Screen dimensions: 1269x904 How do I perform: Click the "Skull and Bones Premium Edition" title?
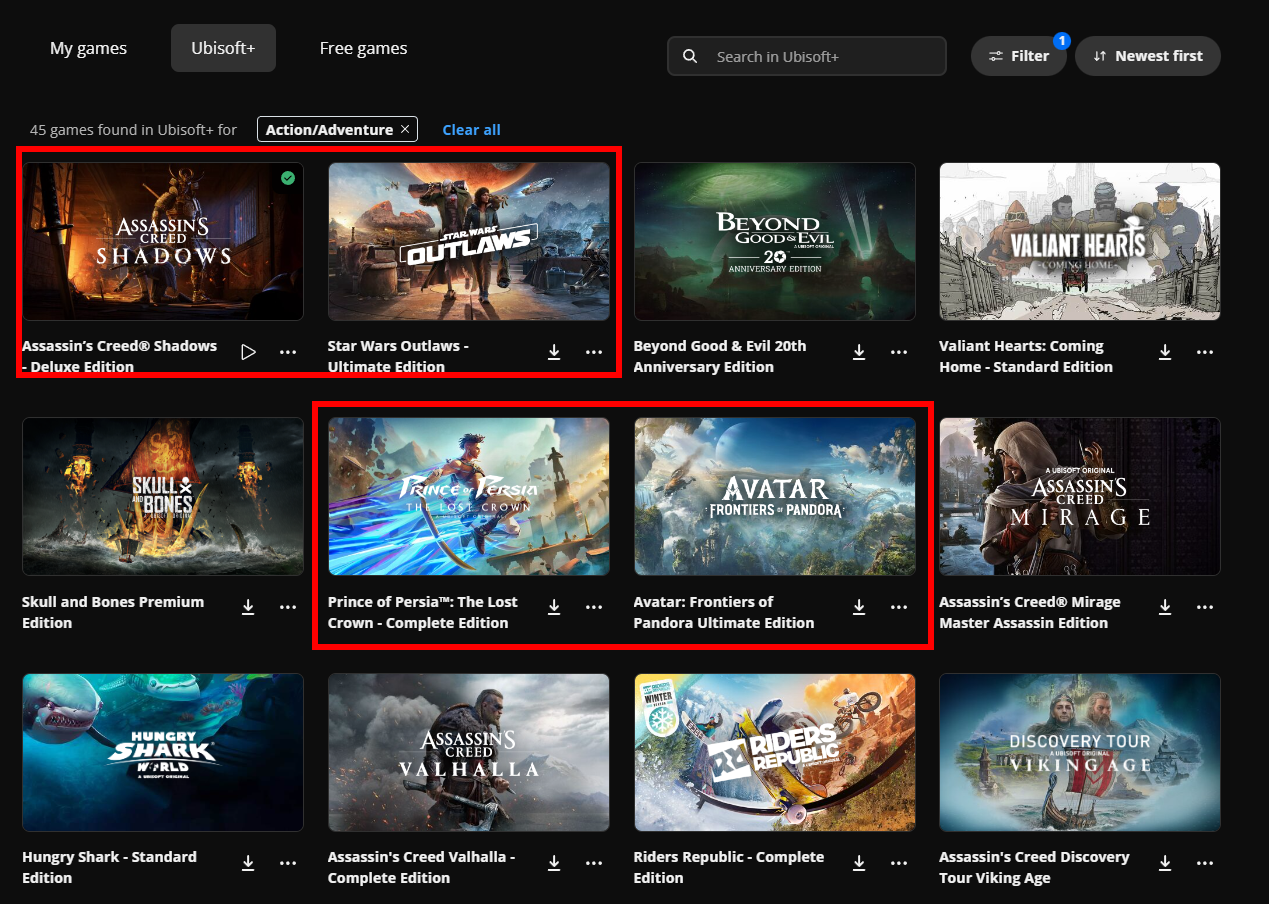113,612
